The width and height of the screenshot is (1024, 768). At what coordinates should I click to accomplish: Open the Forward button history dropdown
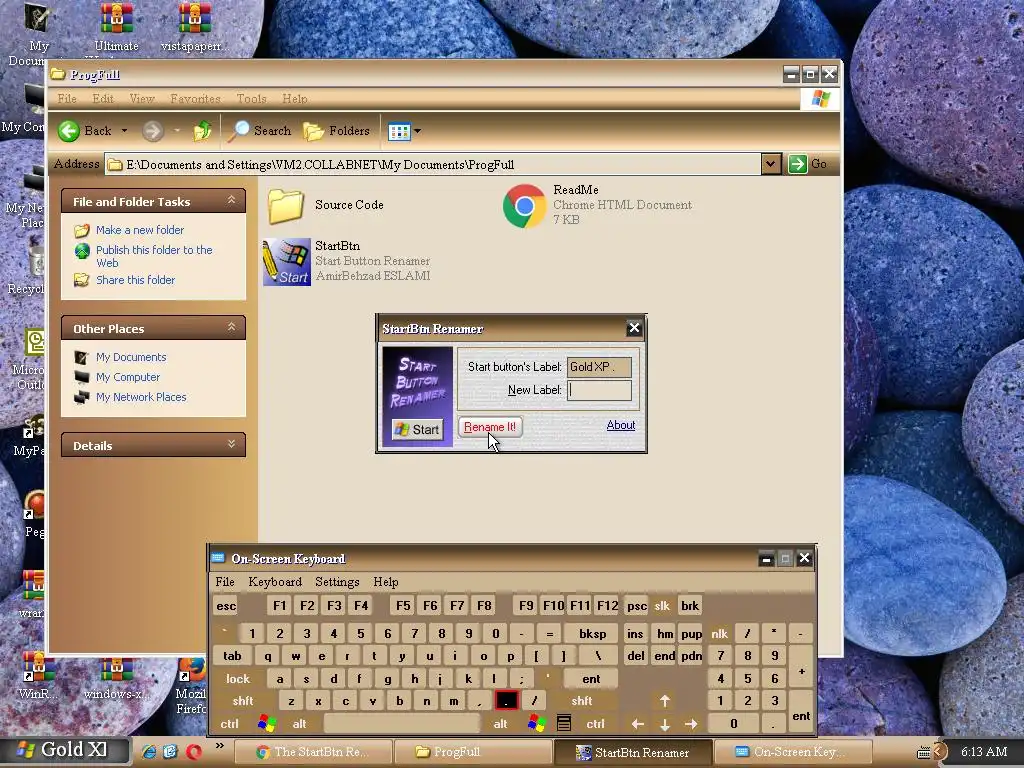[176, 131]
